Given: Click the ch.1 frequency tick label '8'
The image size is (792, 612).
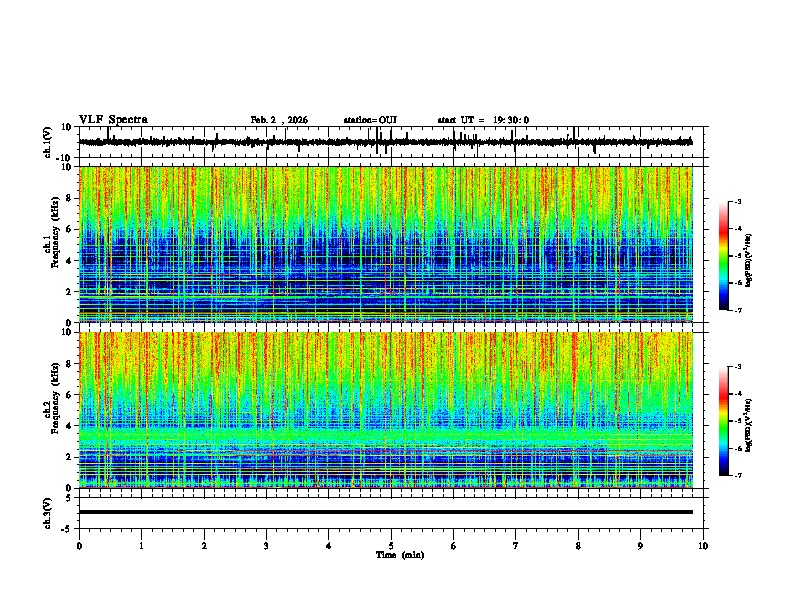Looking at the screenshot, I should [x=70, y=198].
